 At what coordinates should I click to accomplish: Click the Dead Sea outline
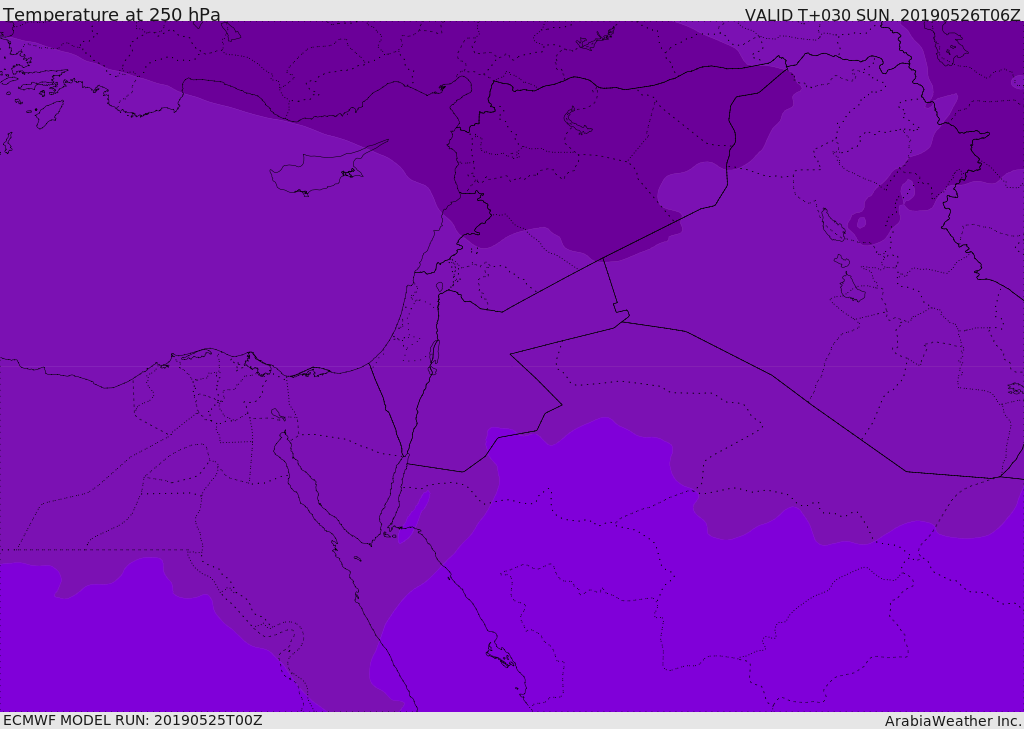pyautogui.click(x=434, y=353)
